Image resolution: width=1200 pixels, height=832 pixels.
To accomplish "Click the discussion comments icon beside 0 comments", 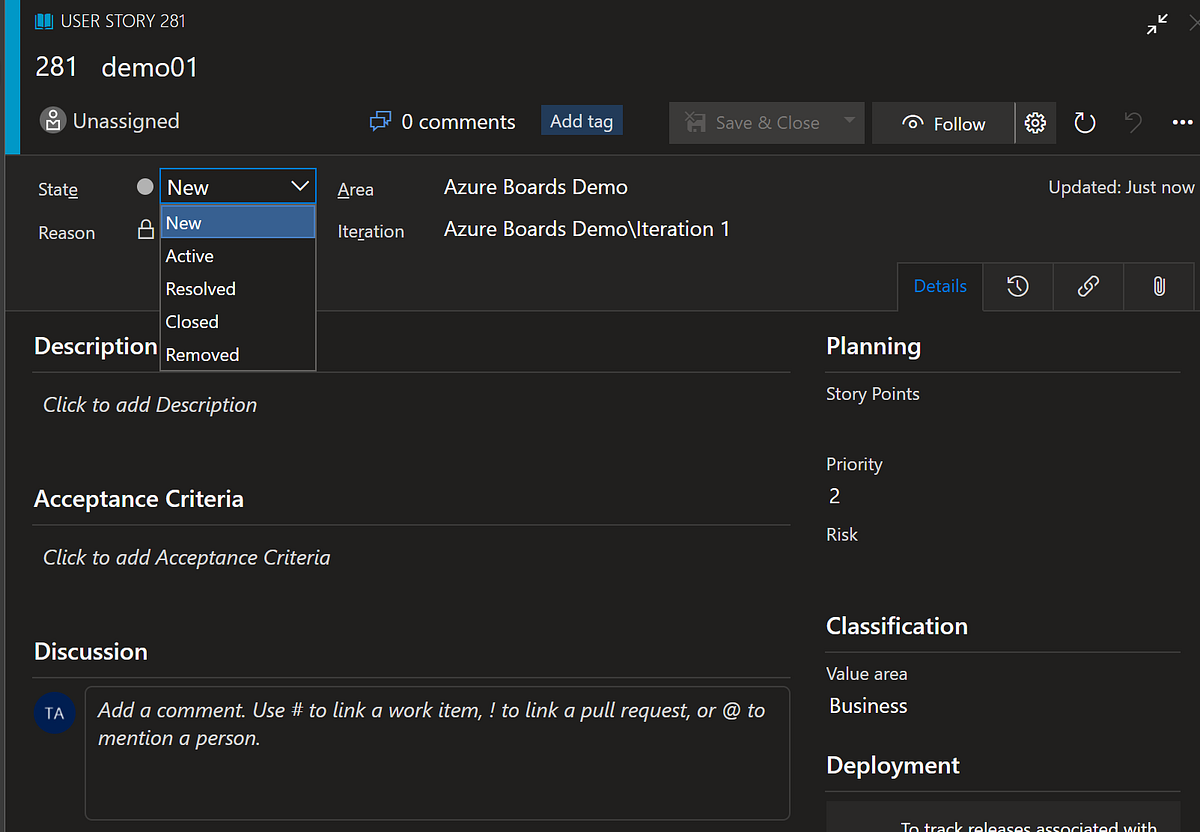I will point(380,120).
